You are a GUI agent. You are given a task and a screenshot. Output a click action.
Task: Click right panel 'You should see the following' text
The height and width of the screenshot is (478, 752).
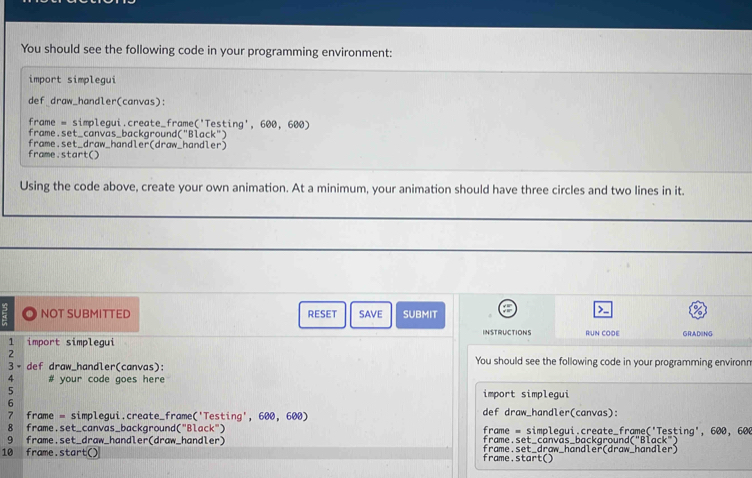(x=613, y=361)
